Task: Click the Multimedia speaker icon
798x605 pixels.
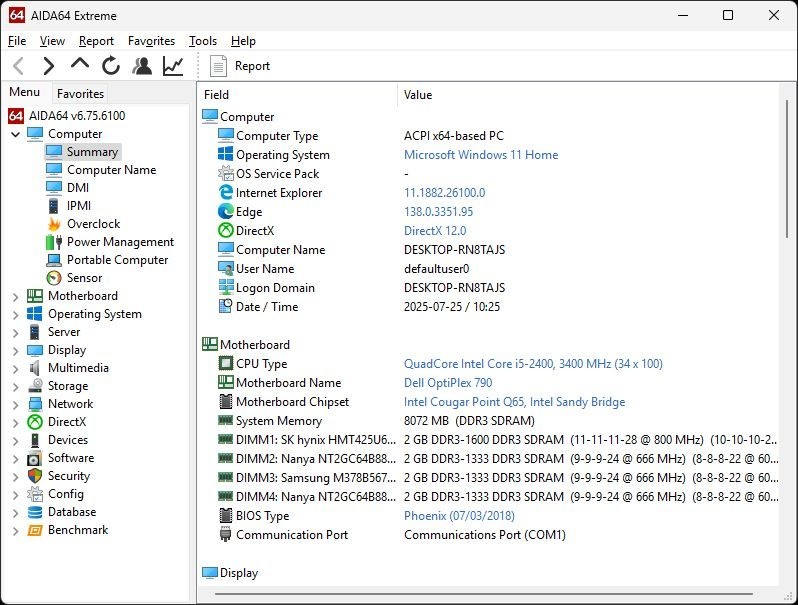Action: [35, 368]
